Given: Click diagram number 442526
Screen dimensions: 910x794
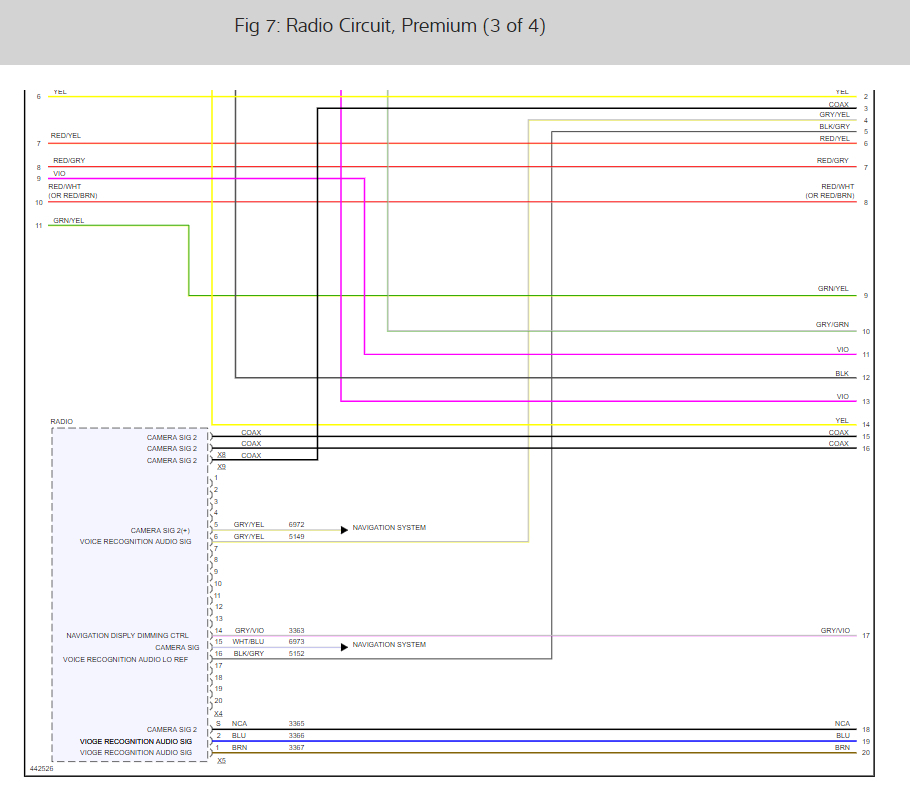Looking at the screenshot, I should pos(41,768).
